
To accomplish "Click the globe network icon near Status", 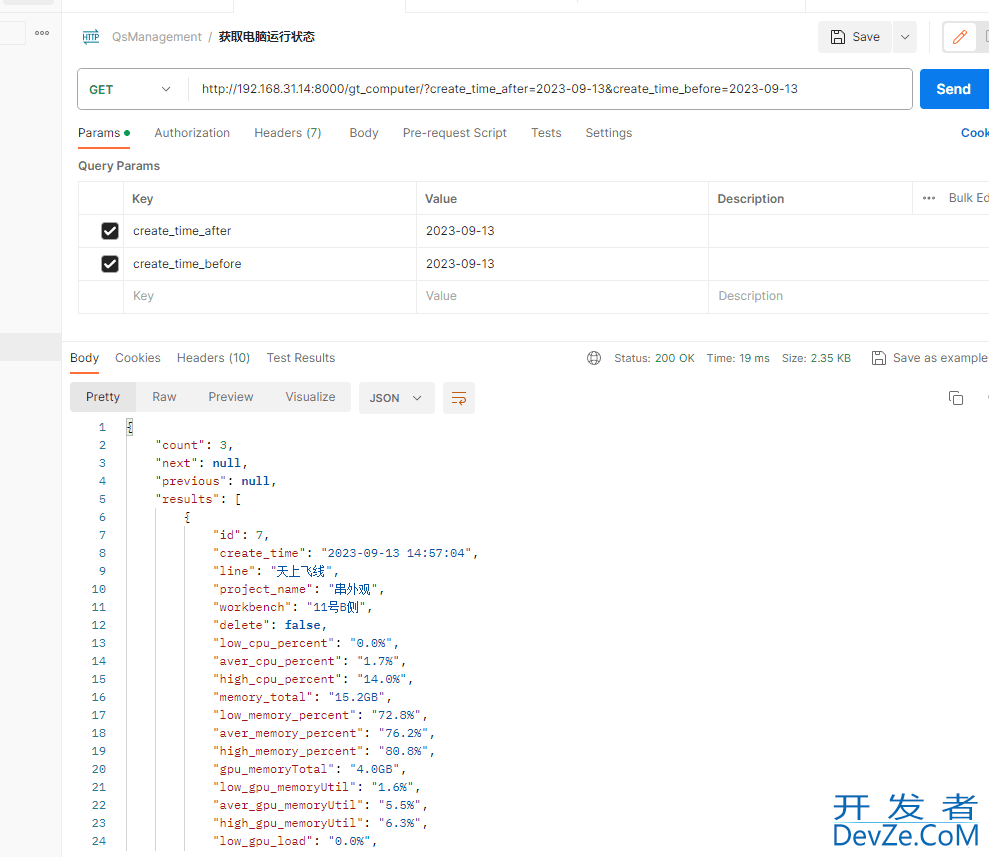I will pyautogui.click(x=594, y=358).
